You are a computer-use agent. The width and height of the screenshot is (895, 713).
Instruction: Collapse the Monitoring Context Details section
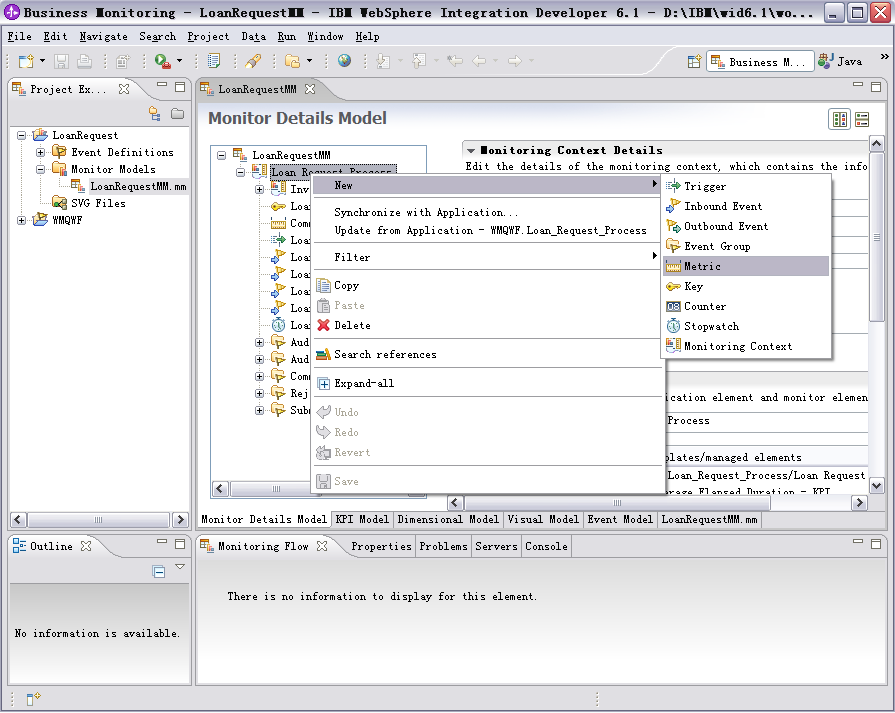pyautogui.click(x=471, y=151)
